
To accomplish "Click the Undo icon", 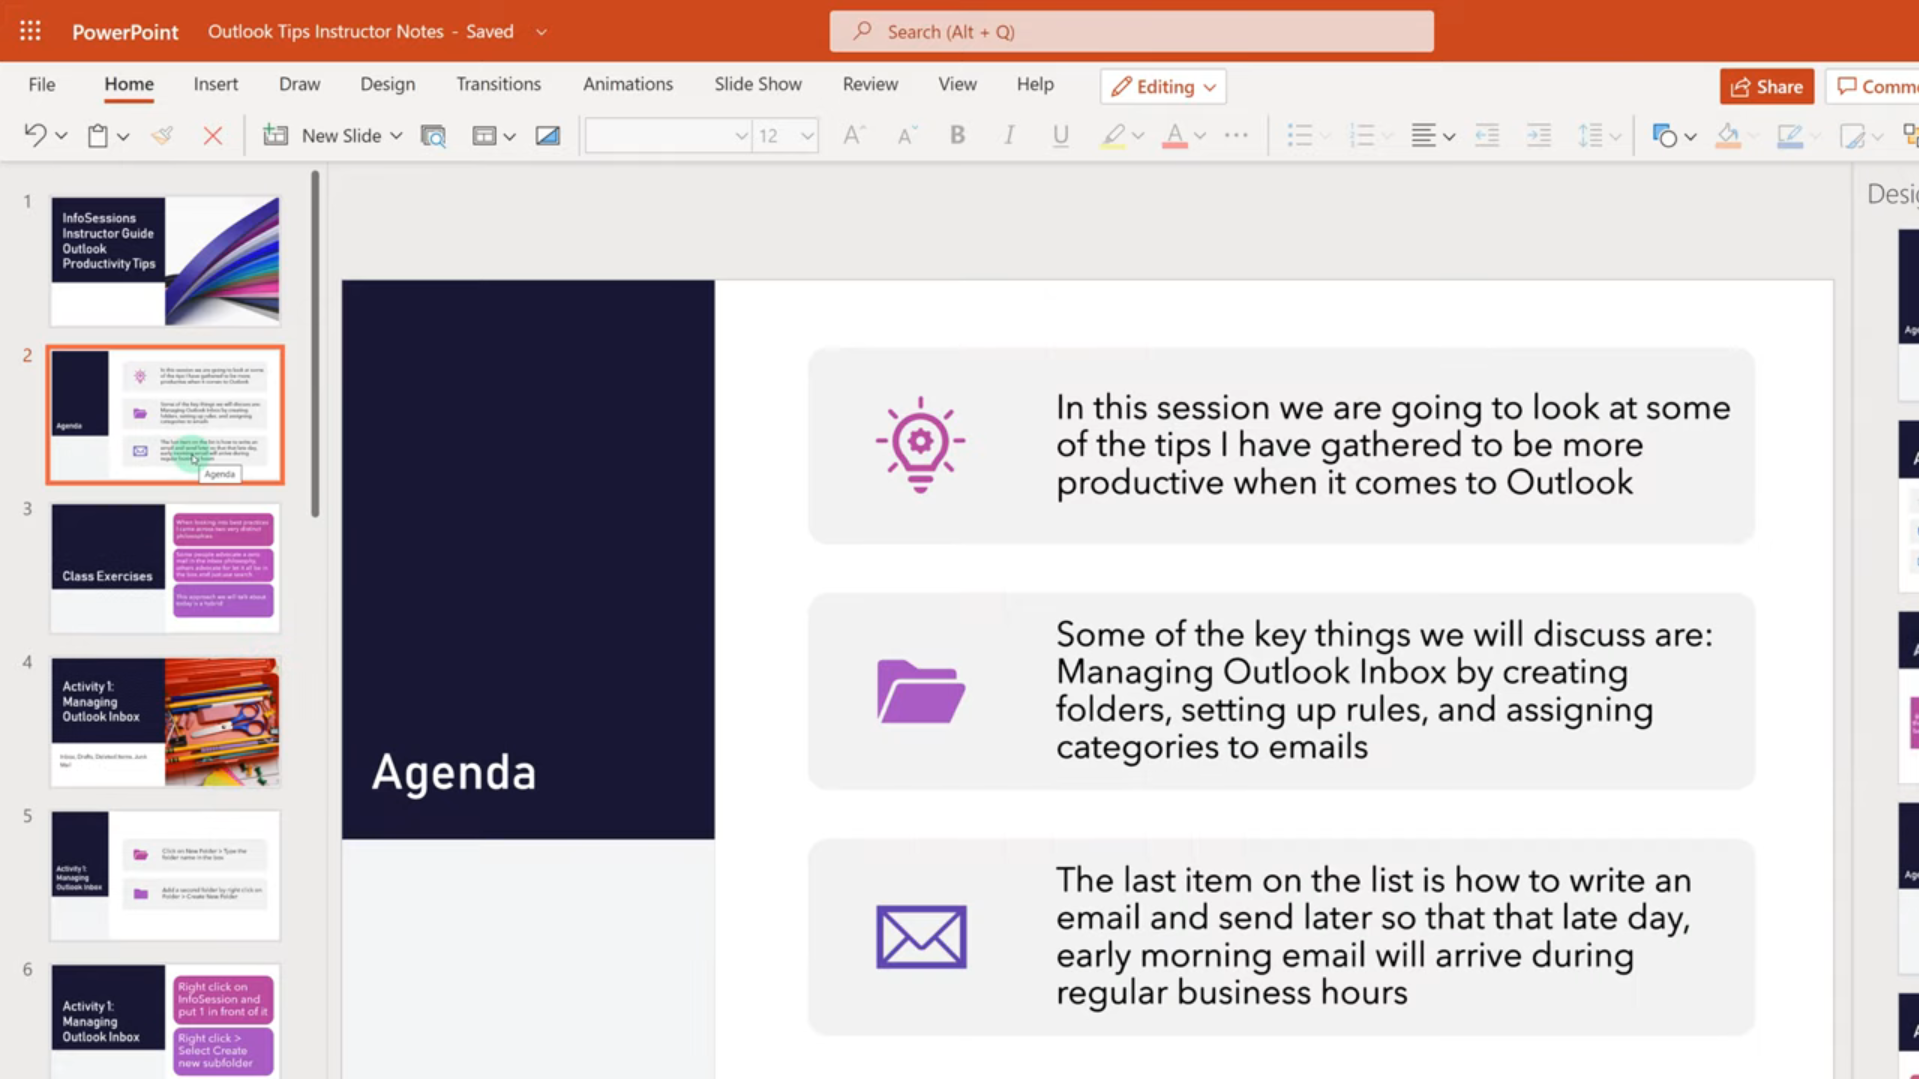I will pos(35,135).
